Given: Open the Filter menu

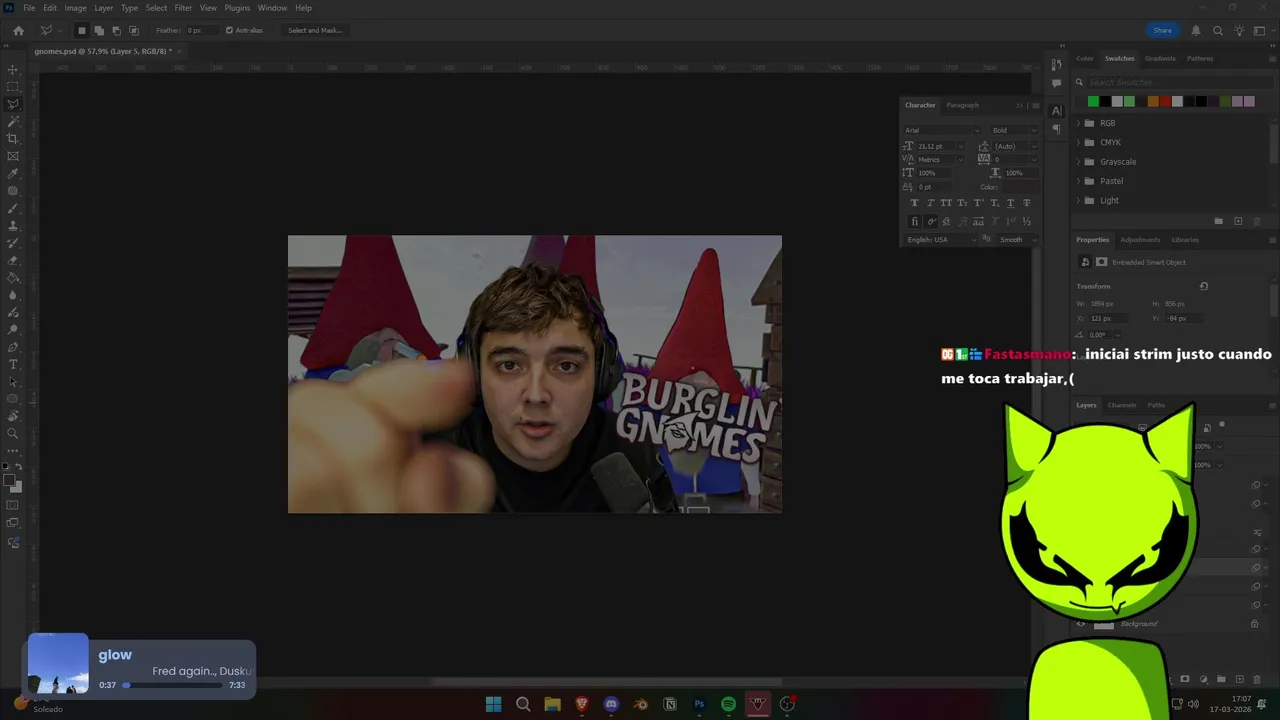Looking at the screenshot, I should tap(183, 8).
